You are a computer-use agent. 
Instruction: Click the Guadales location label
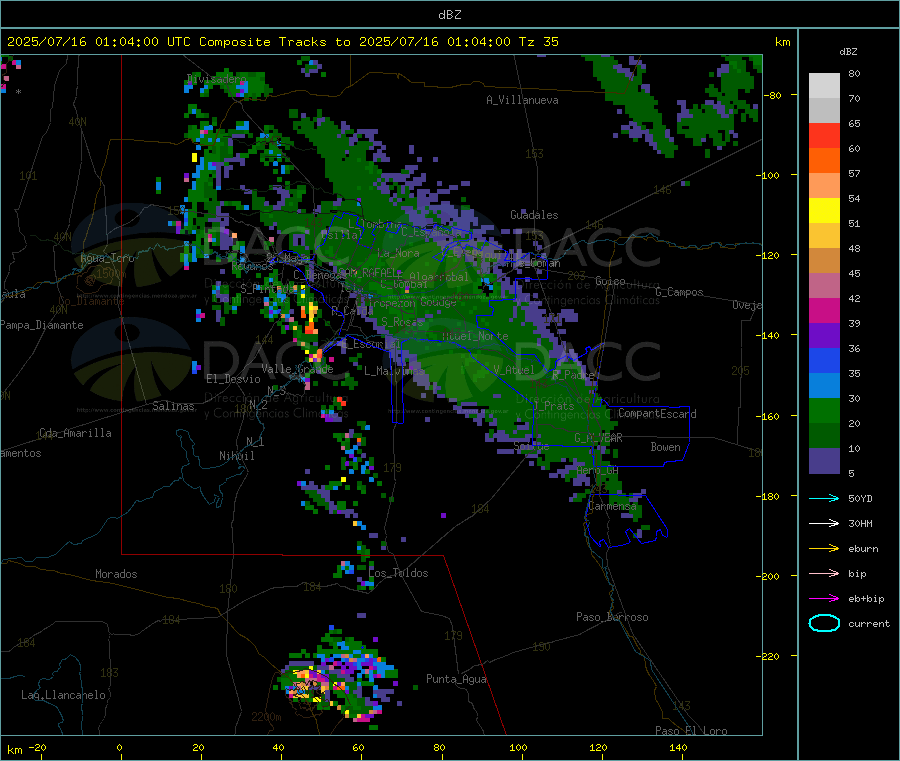(x=534, y=215)
